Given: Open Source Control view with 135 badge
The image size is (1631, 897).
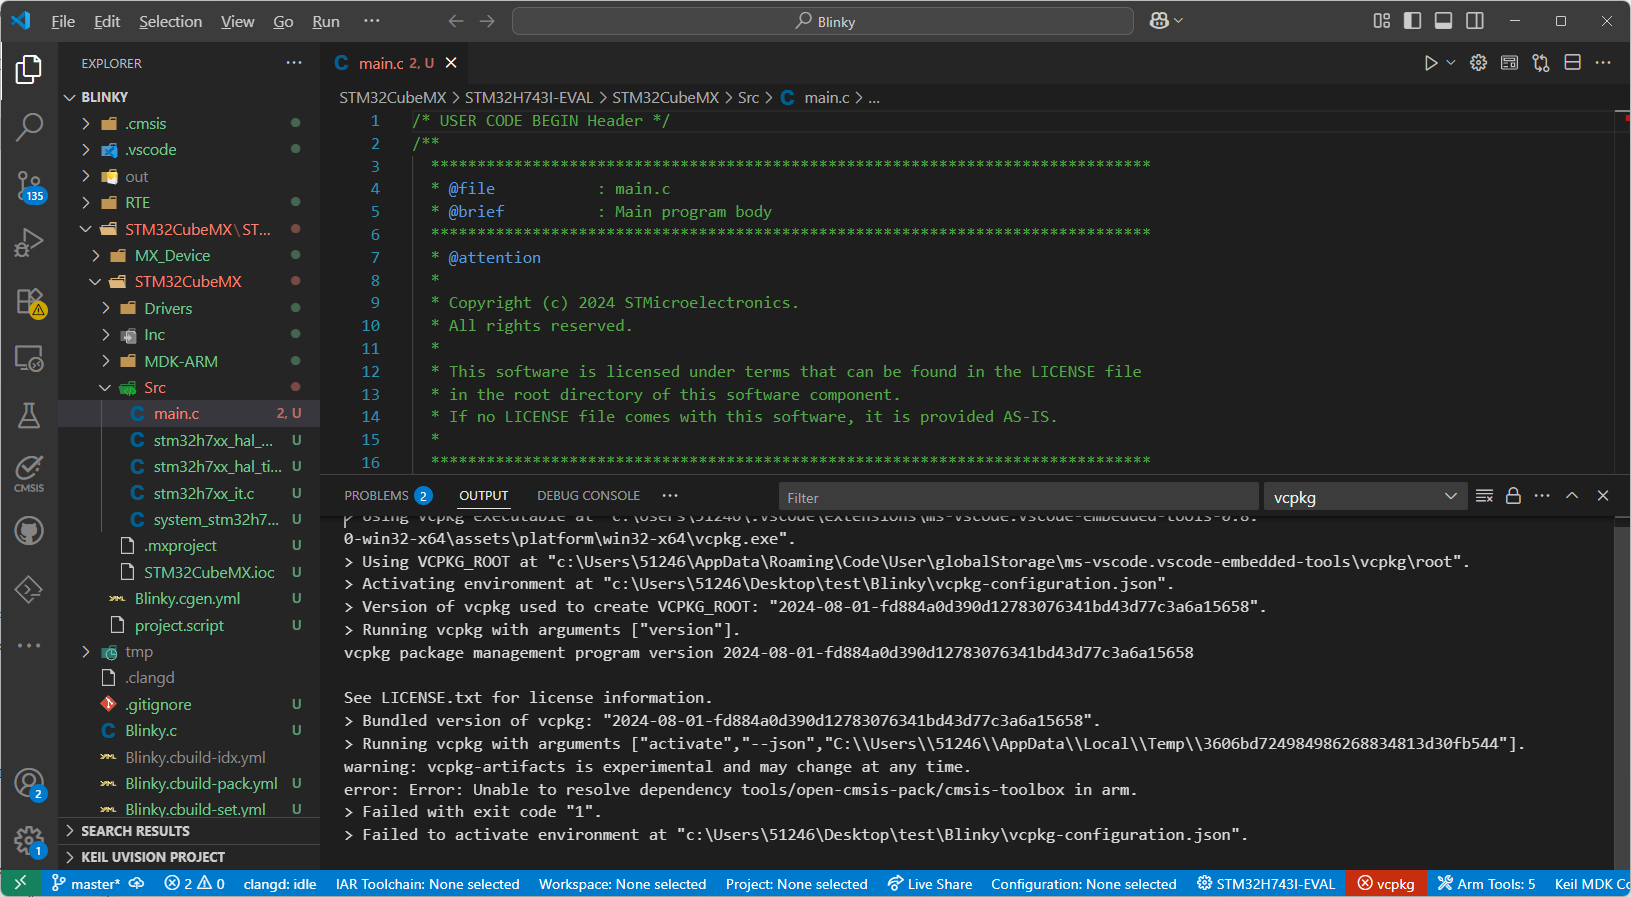Looking at the screenshot, I should pos(29,186).
